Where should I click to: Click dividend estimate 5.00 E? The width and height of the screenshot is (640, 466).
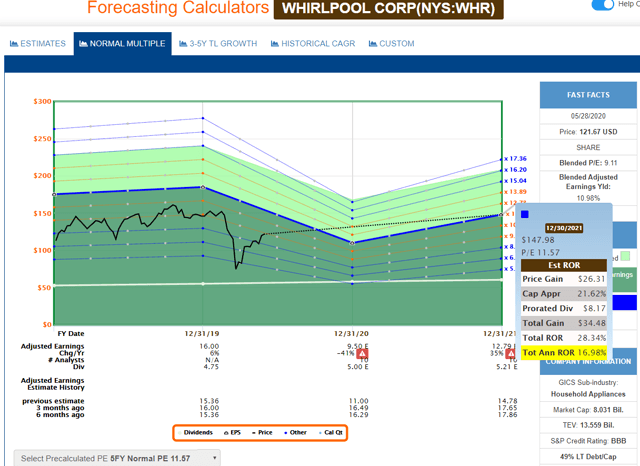[x=358, y=367]
